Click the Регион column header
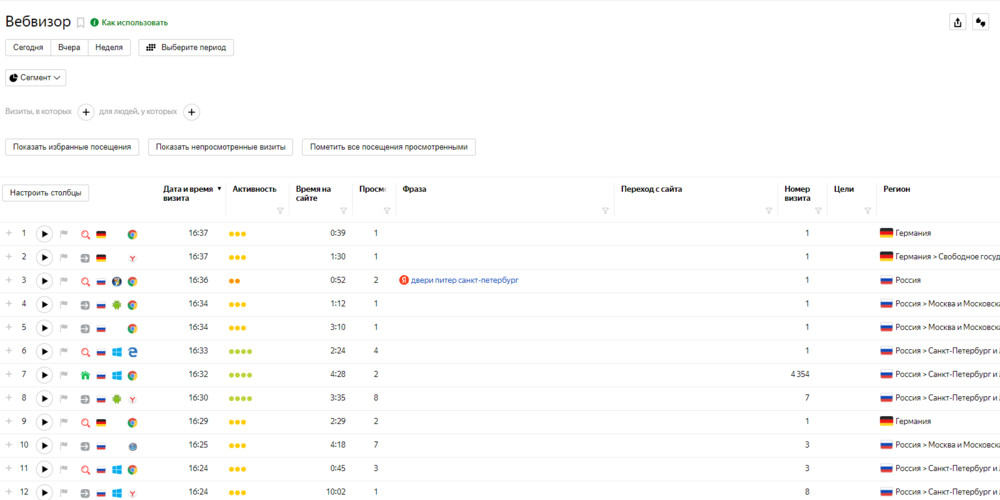 (x=896, y=189)
